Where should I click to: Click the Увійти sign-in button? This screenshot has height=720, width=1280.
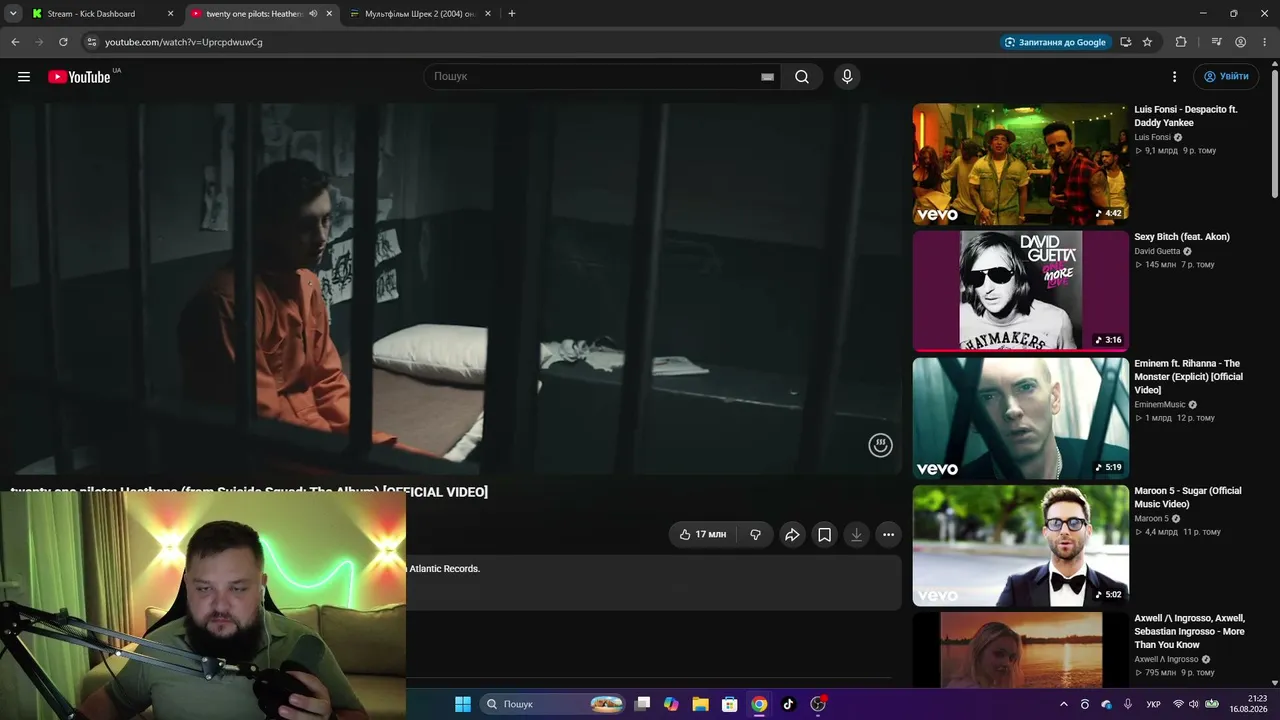(x=1225, y=77)
